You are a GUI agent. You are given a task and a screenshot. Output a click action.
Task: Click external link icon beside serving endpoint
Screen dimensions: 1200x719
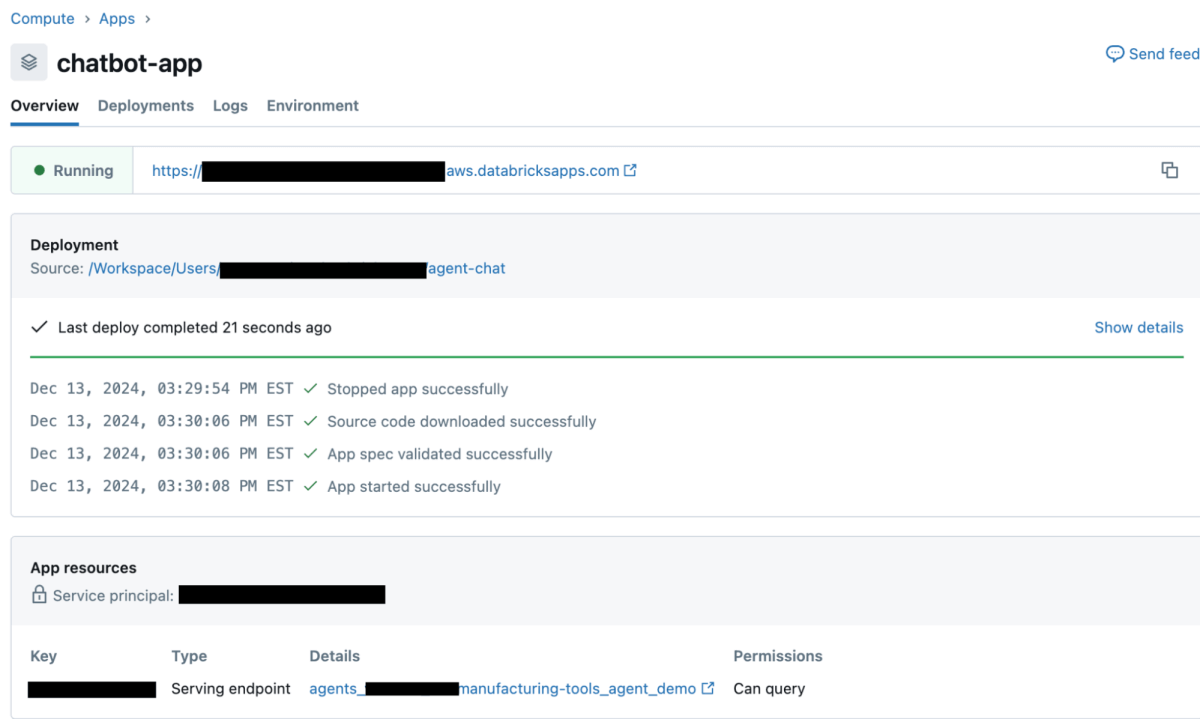(x=708, y=688)
